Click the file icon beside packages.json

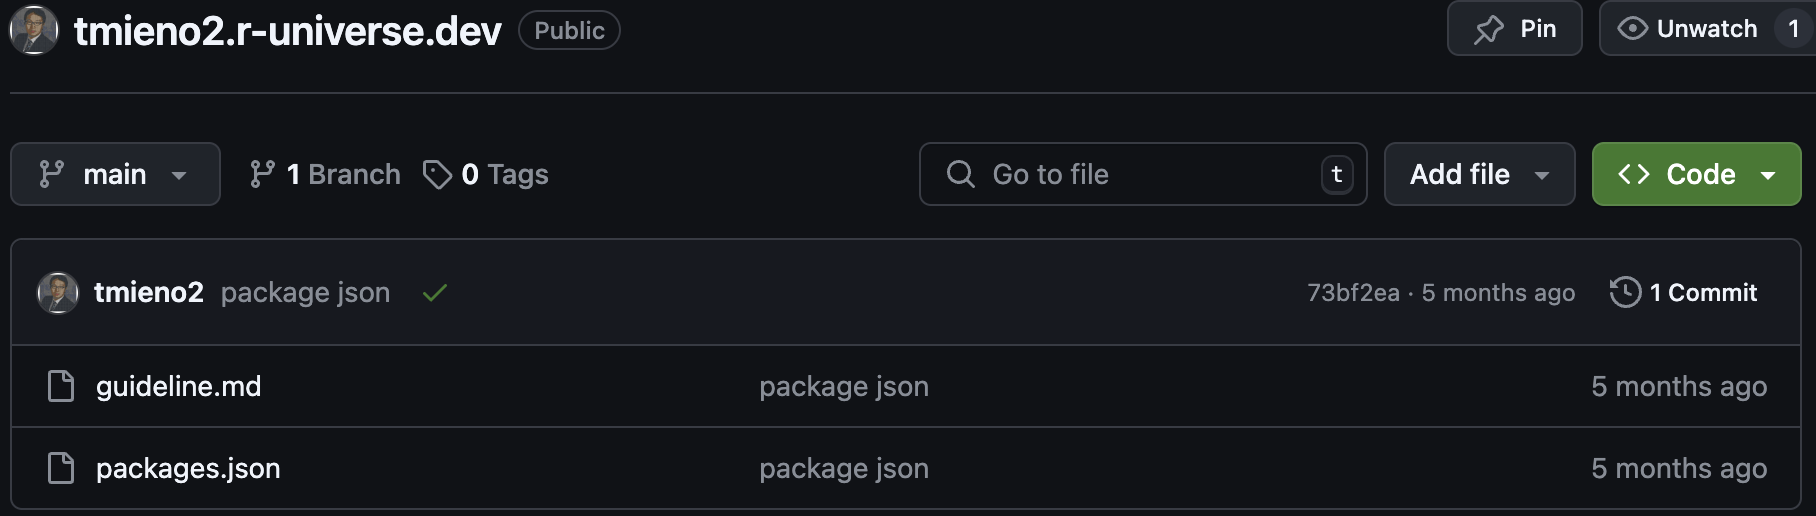click(61, 468)
